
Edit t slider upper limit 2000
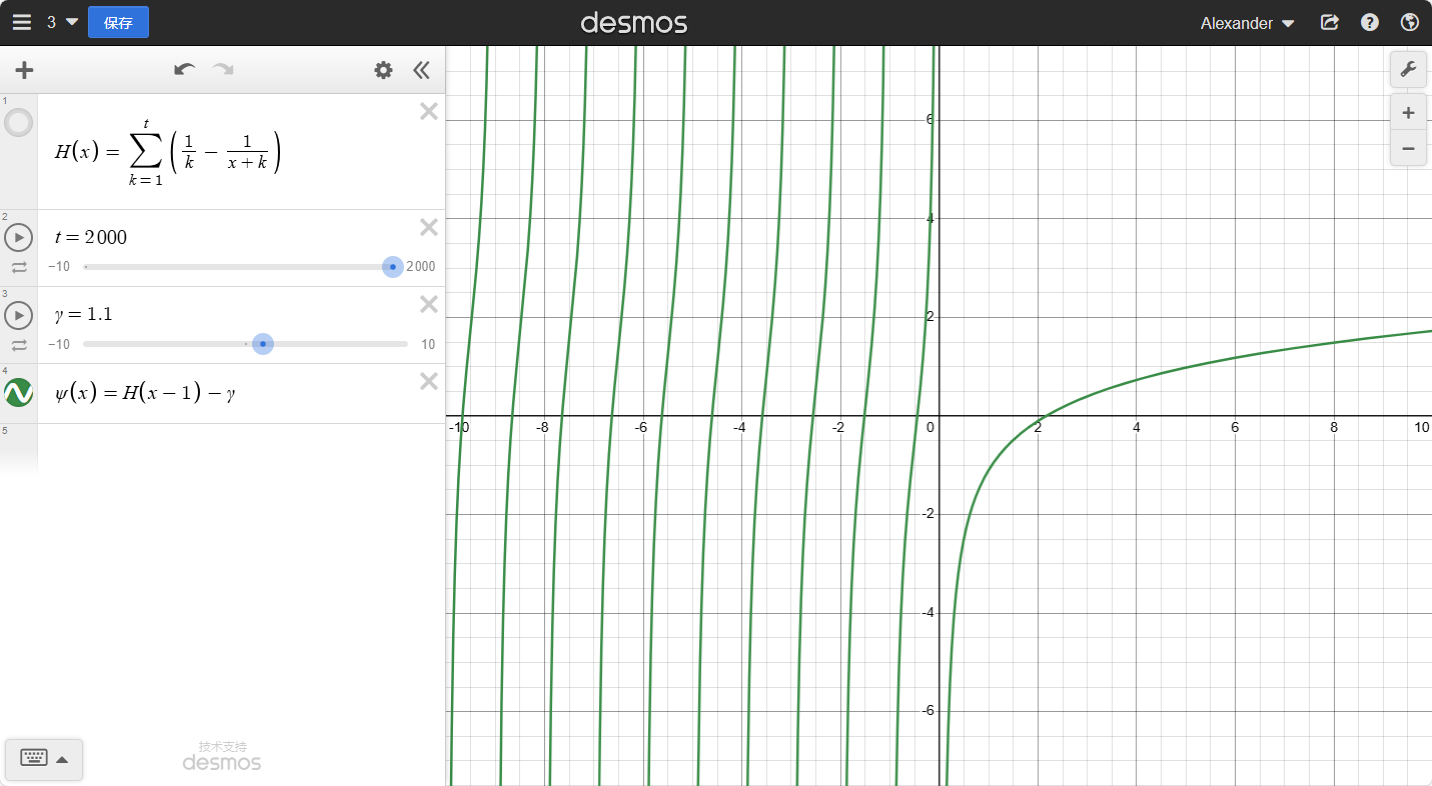point(420,267)
